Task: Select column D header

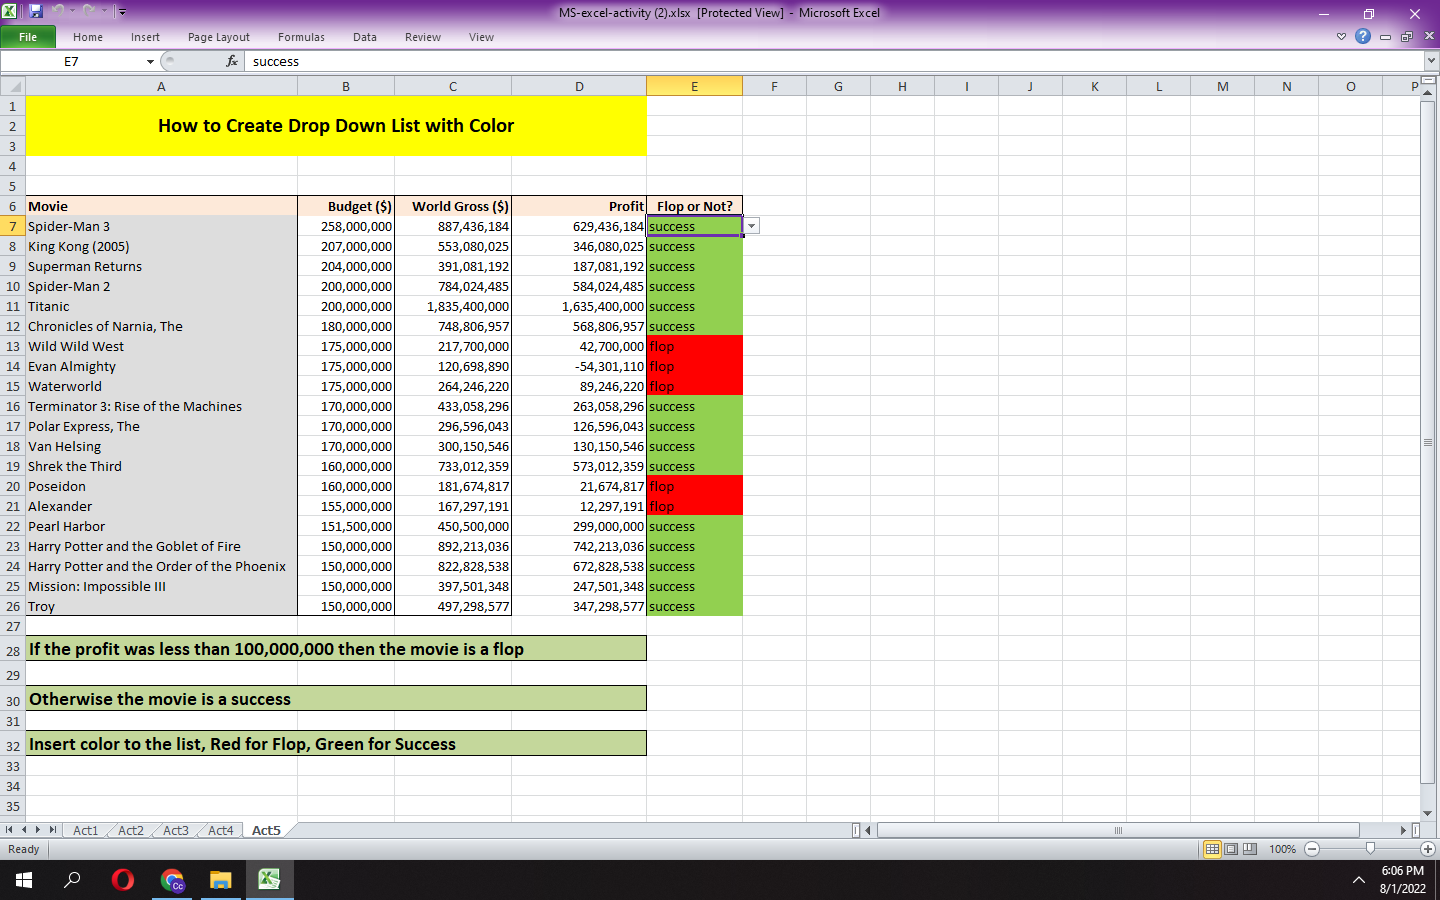Action: click(579, 86)
